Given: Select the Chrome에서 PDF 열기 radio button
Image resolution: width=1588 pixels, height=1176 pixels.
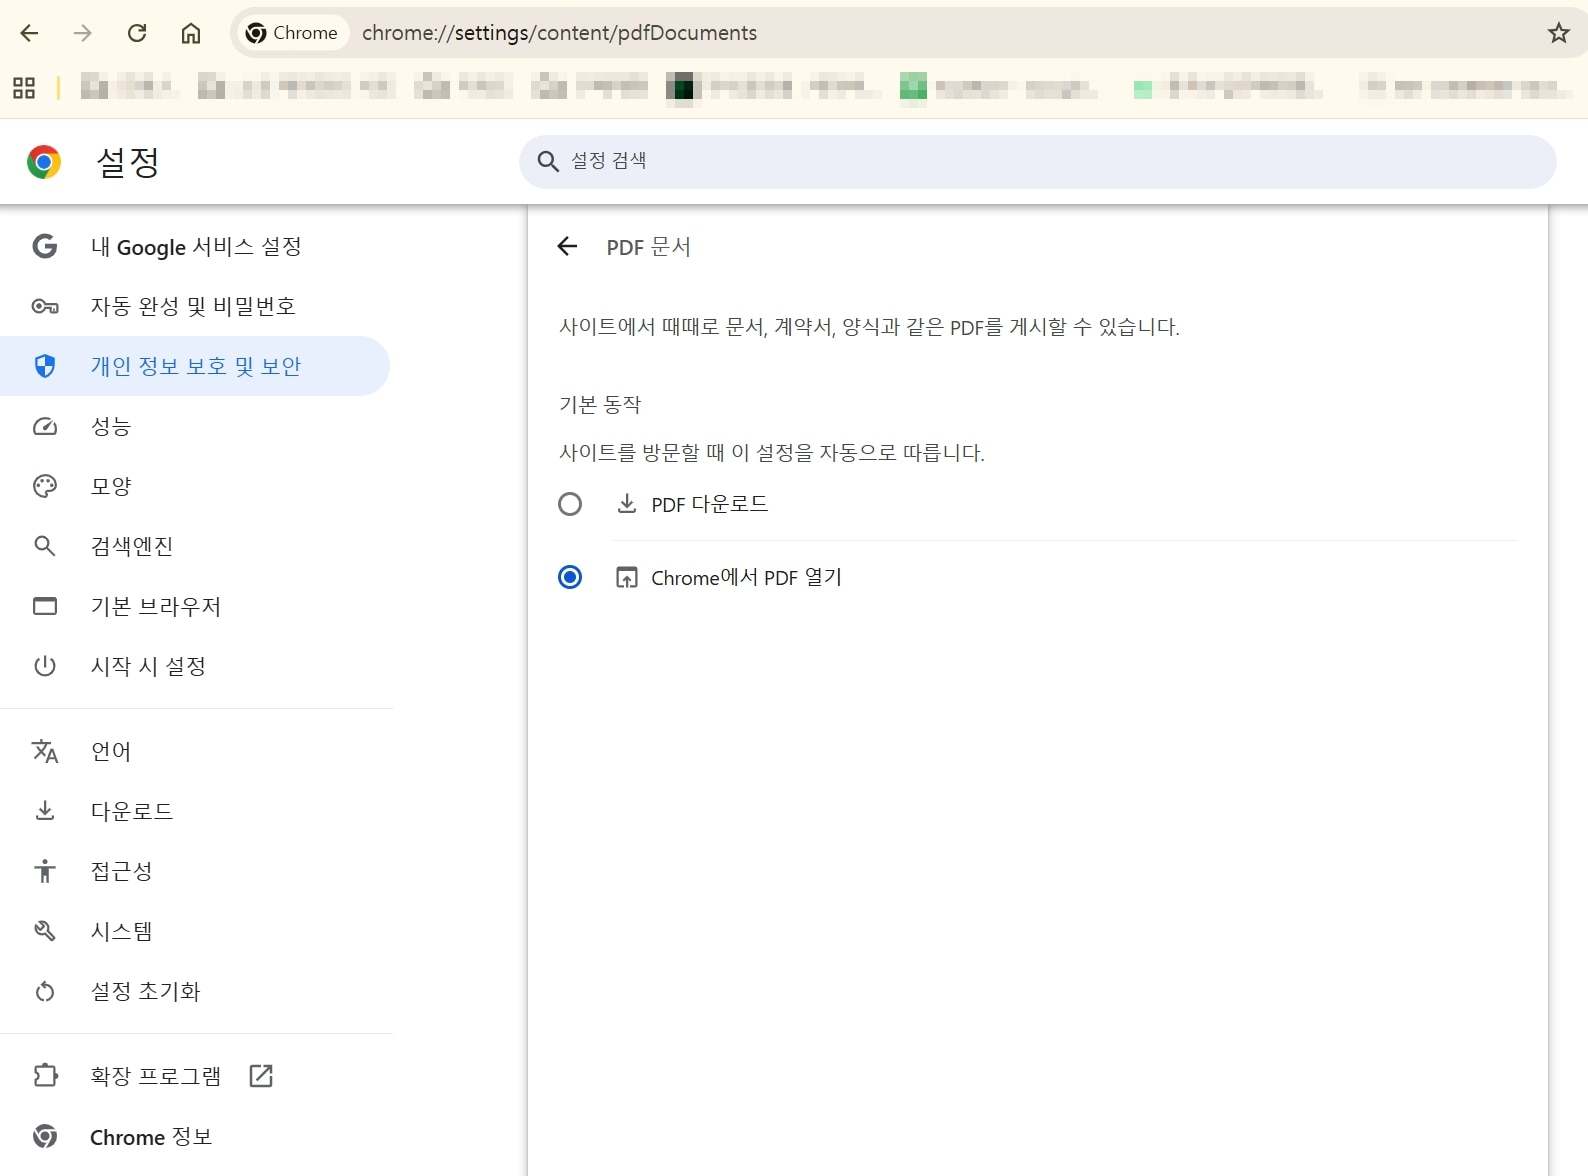Looking at the screenshot, I should tap(570, 577).
